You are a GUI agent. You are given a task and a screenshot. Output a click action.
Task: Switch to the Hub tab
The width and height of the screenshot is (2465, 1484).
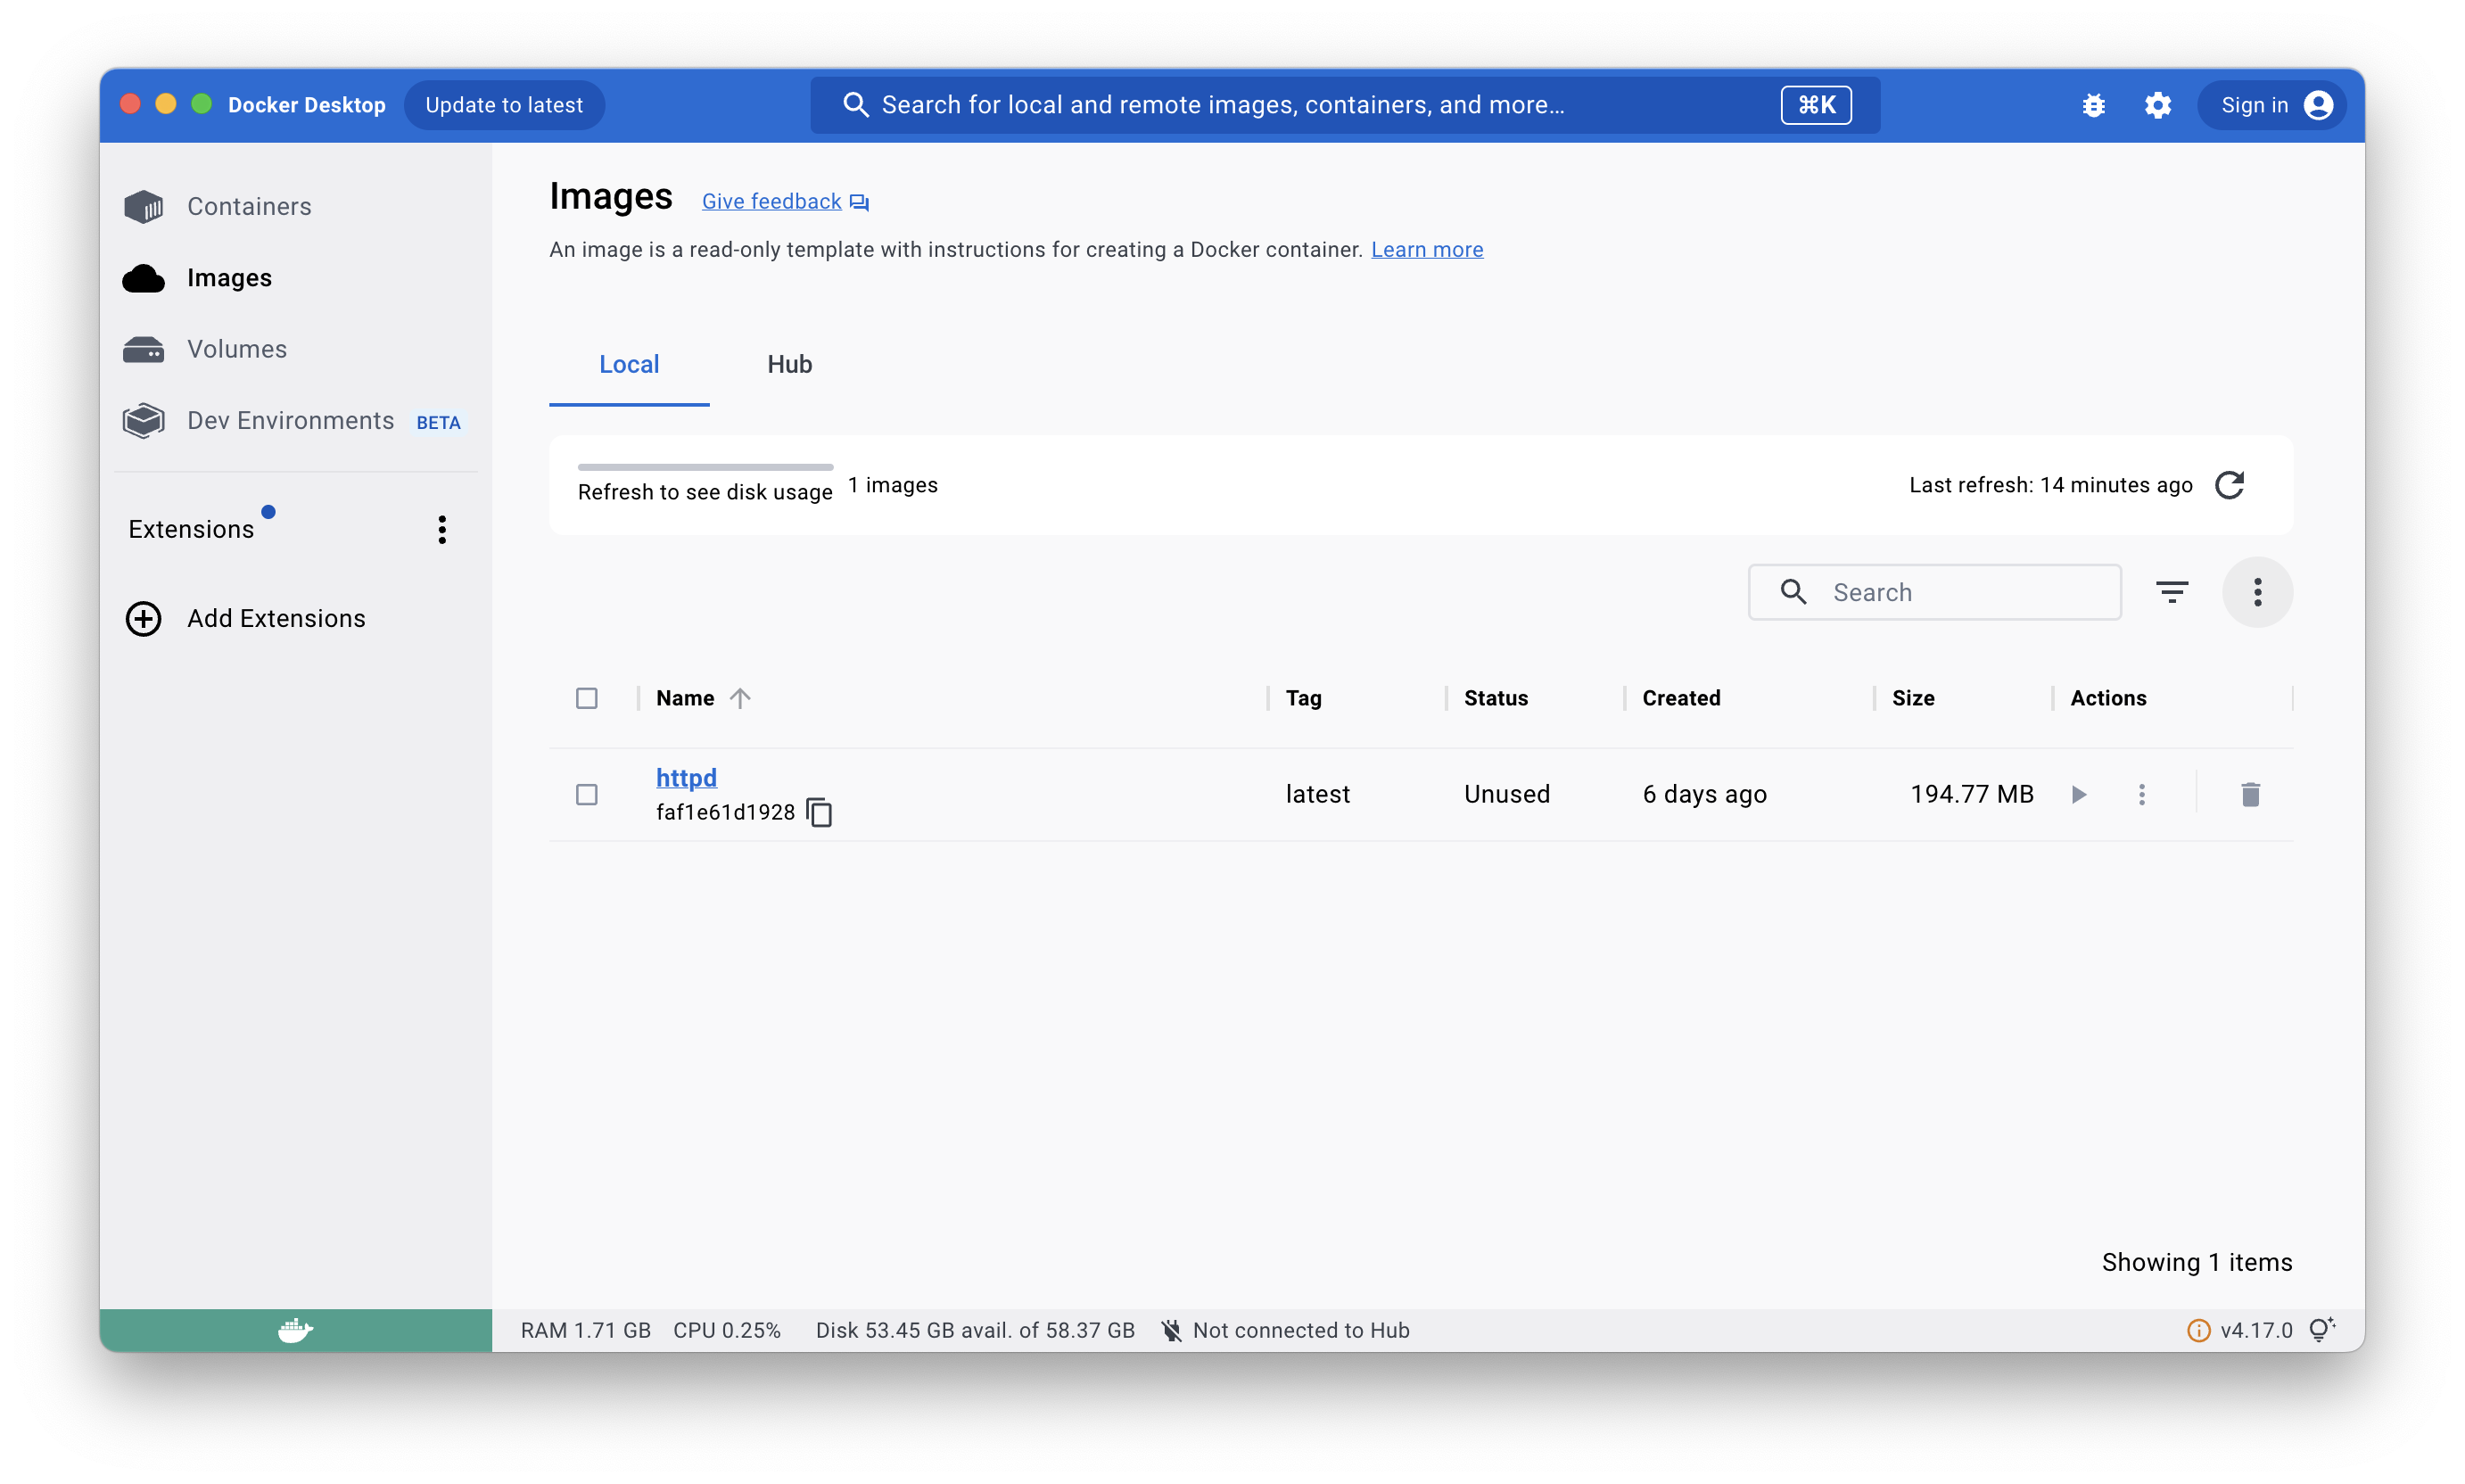(x=789, y=364)
